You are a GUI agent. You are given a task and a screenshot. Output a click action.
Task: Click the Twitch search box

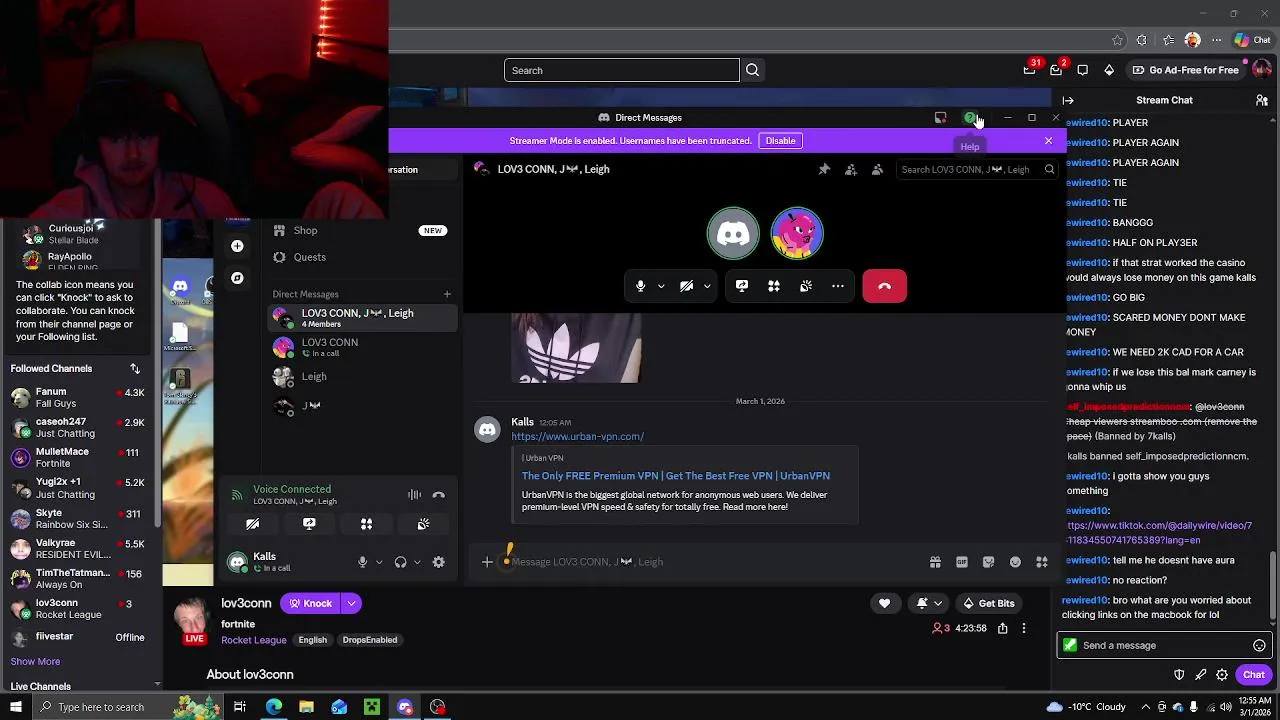point(621,70)
